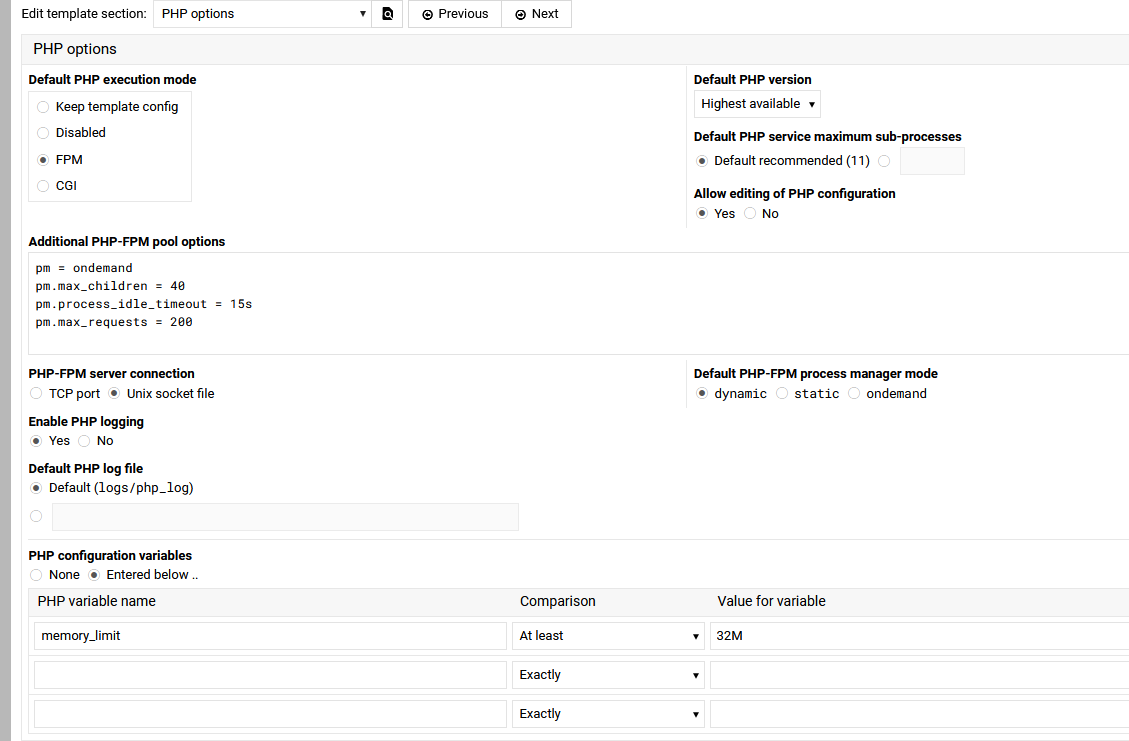Select CGI execution mode
This screenshot has height=741, width=1129.
43,186
